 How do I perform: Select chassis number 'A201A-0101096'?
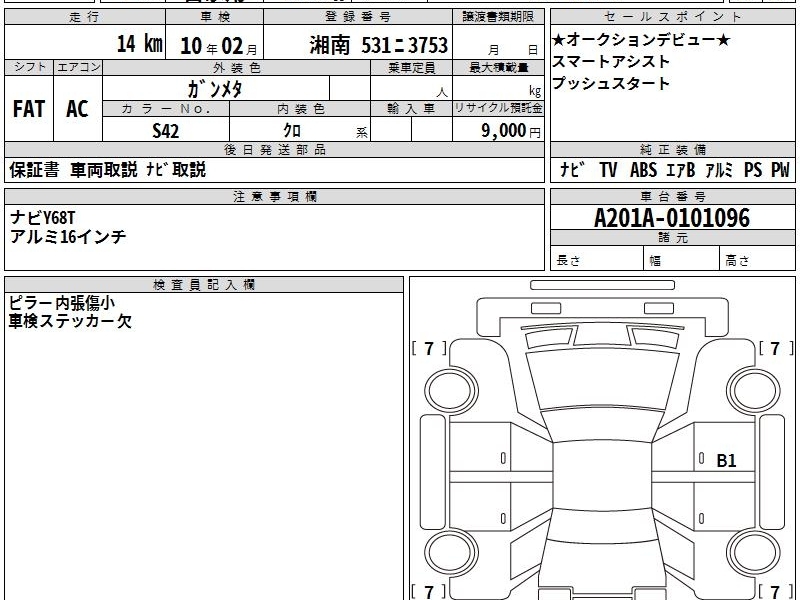point(672,218)
